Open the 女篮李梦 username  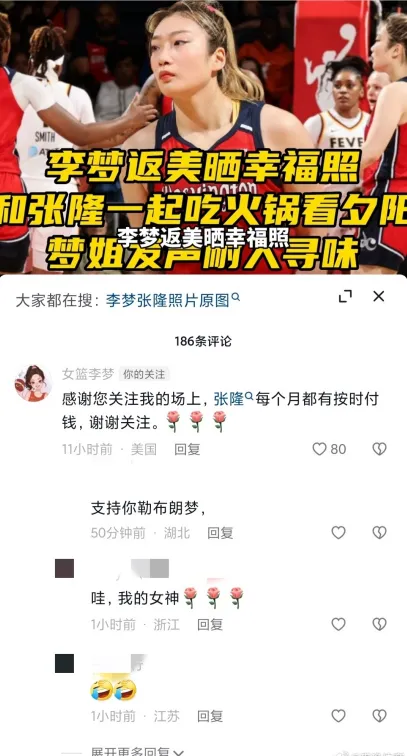point(88,374)
